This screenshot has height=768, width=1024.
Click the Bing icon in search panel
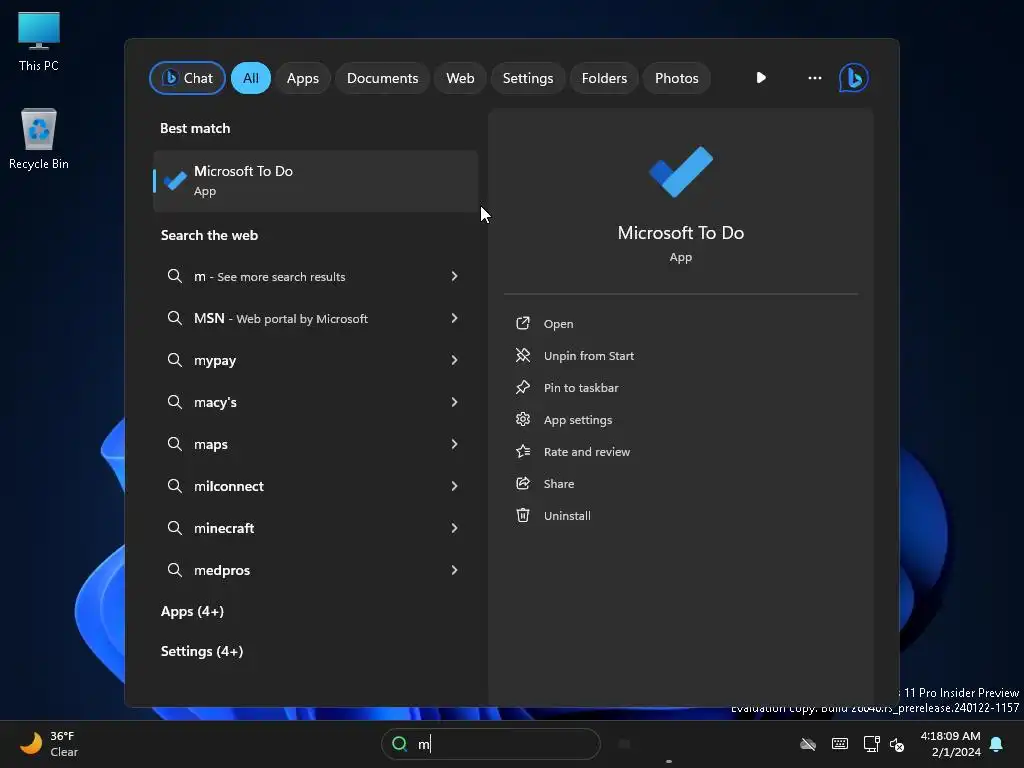[854, 78]
